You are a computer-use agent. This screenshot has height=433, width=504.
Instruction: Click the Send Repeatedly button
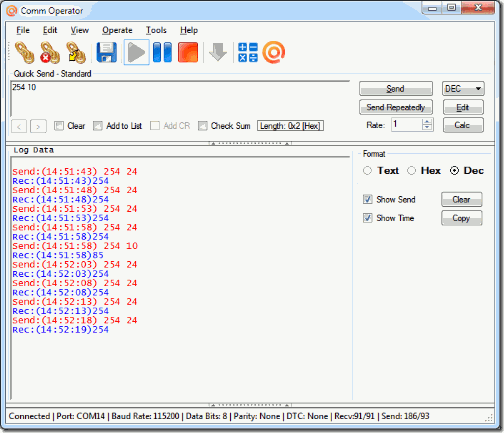(x=396, y=107)
